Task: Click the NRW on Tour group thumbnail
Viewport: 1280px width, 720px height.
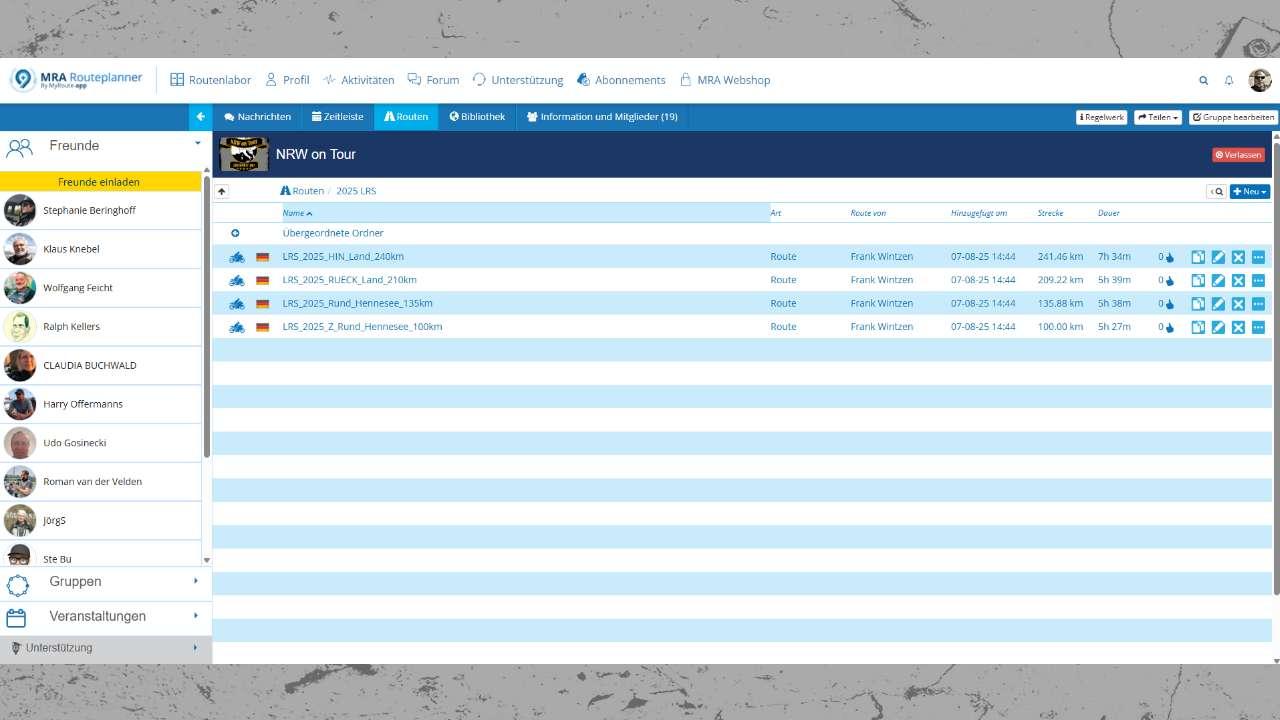Action: click(x=243, y=154)
